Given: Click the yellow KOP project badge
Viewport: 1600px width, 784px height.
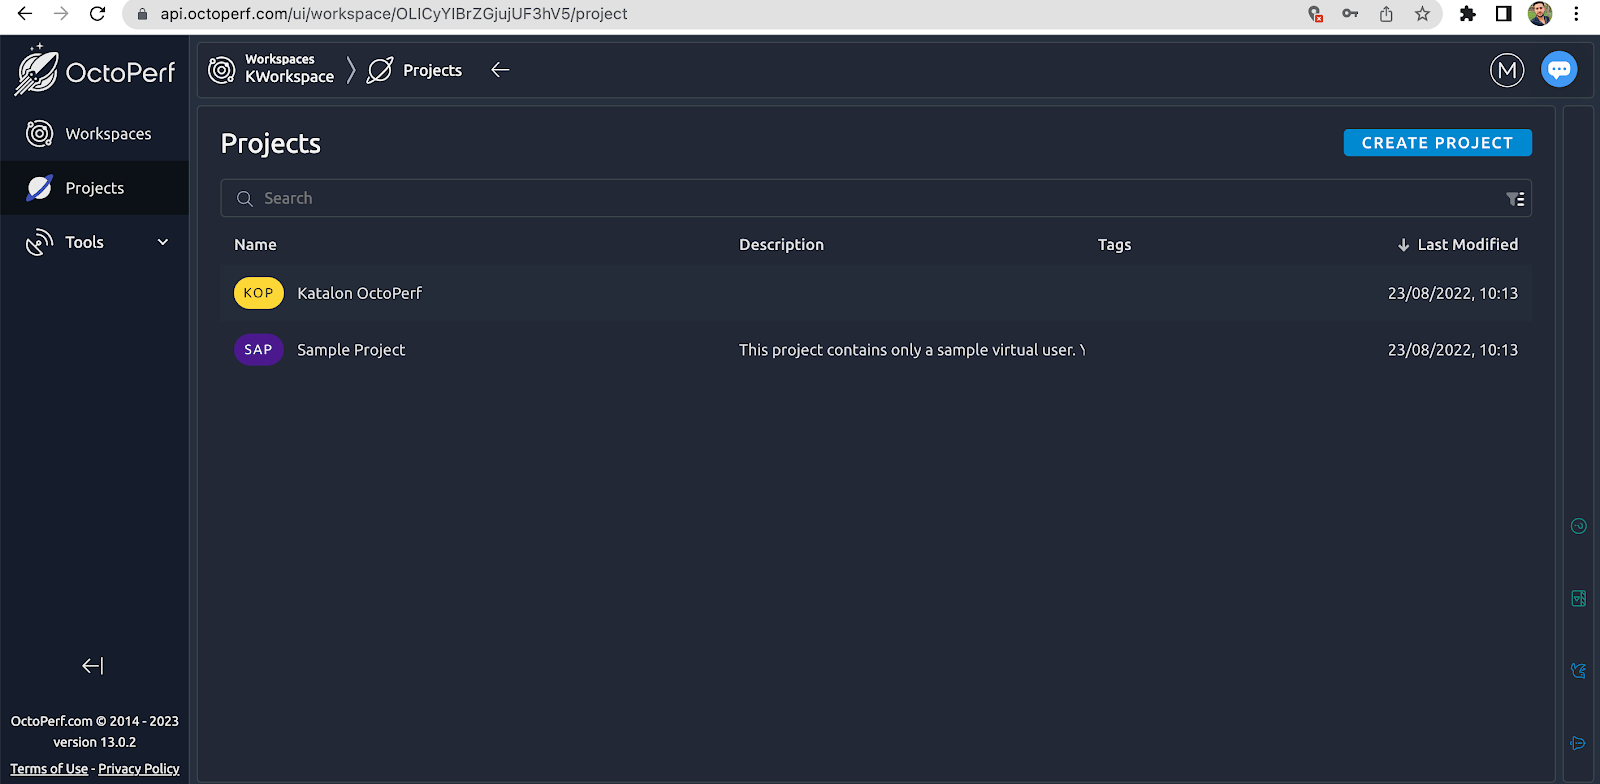Looking at the screenshot, I should 259,293.
